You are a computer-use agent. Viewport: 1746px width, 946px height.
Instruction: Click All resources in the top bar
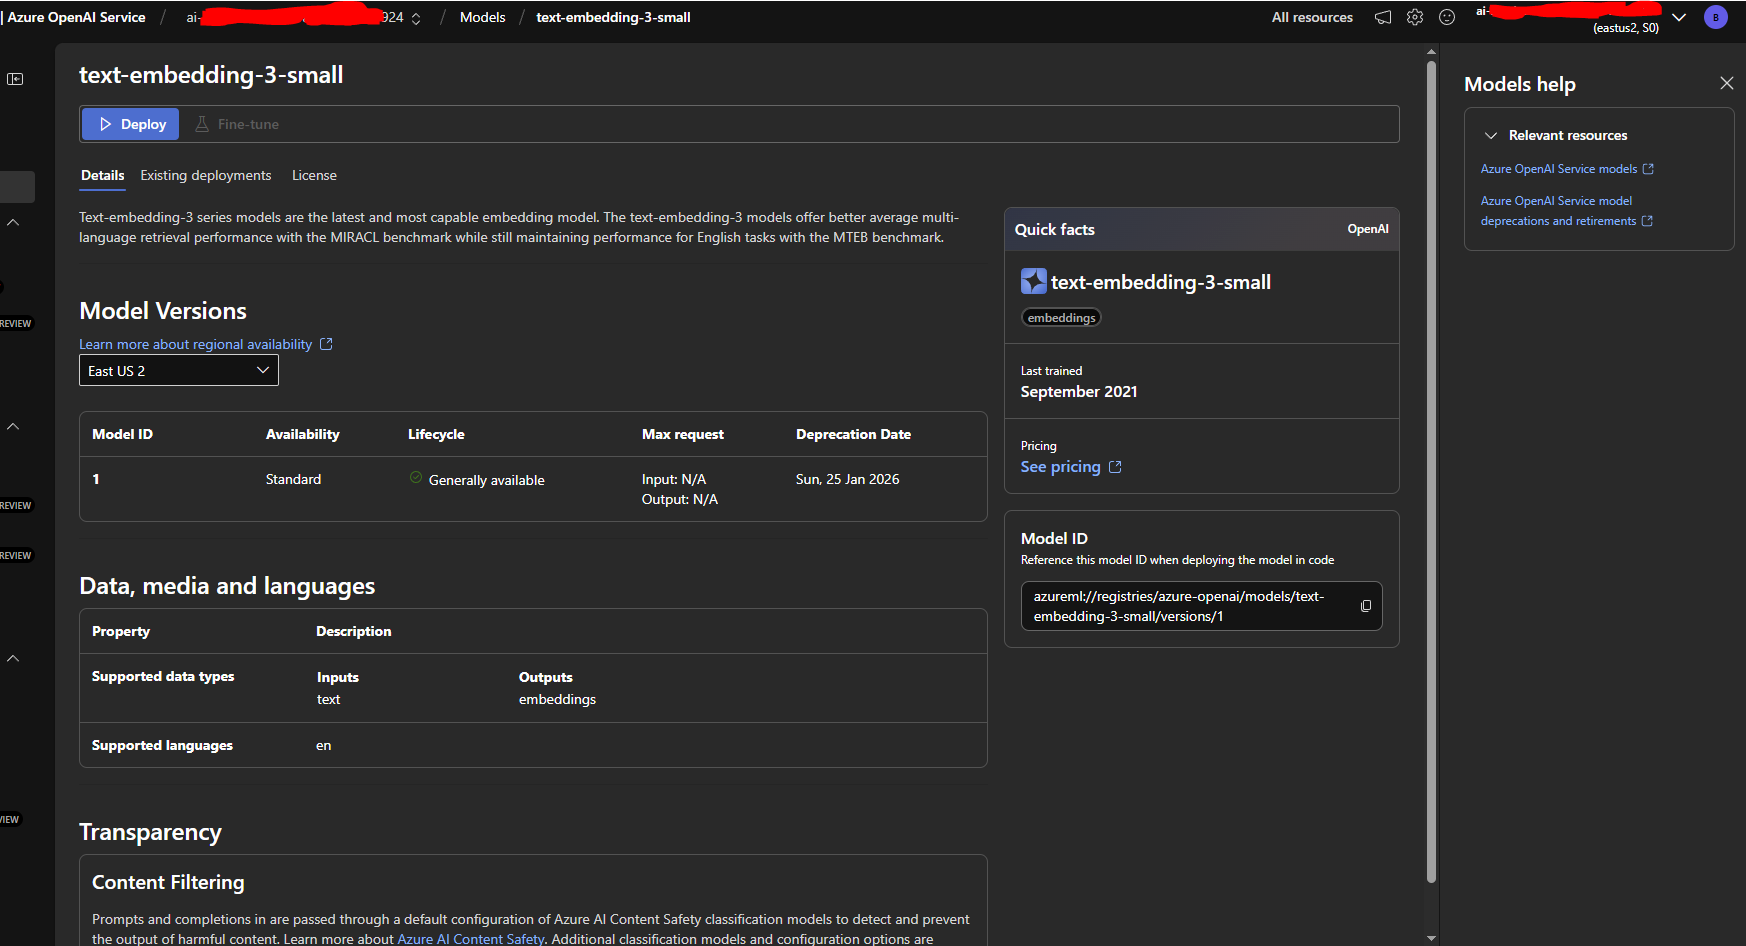[x=1311, y=17]
